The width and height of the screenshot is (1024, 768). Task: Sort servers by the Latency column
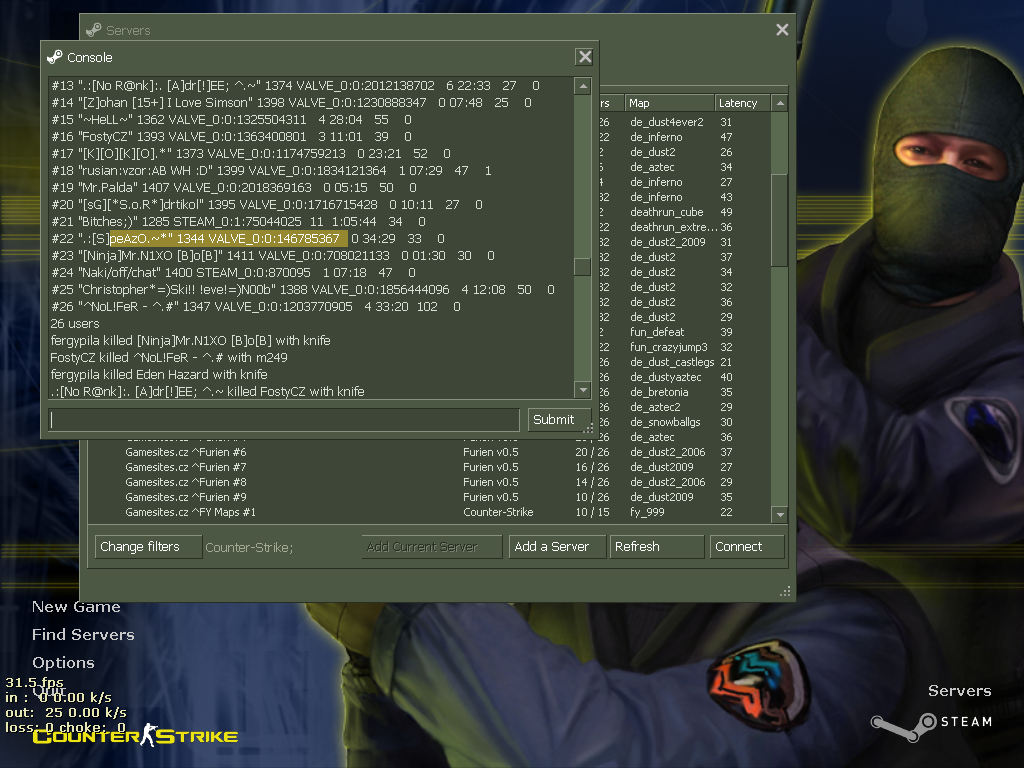(739, 103)
